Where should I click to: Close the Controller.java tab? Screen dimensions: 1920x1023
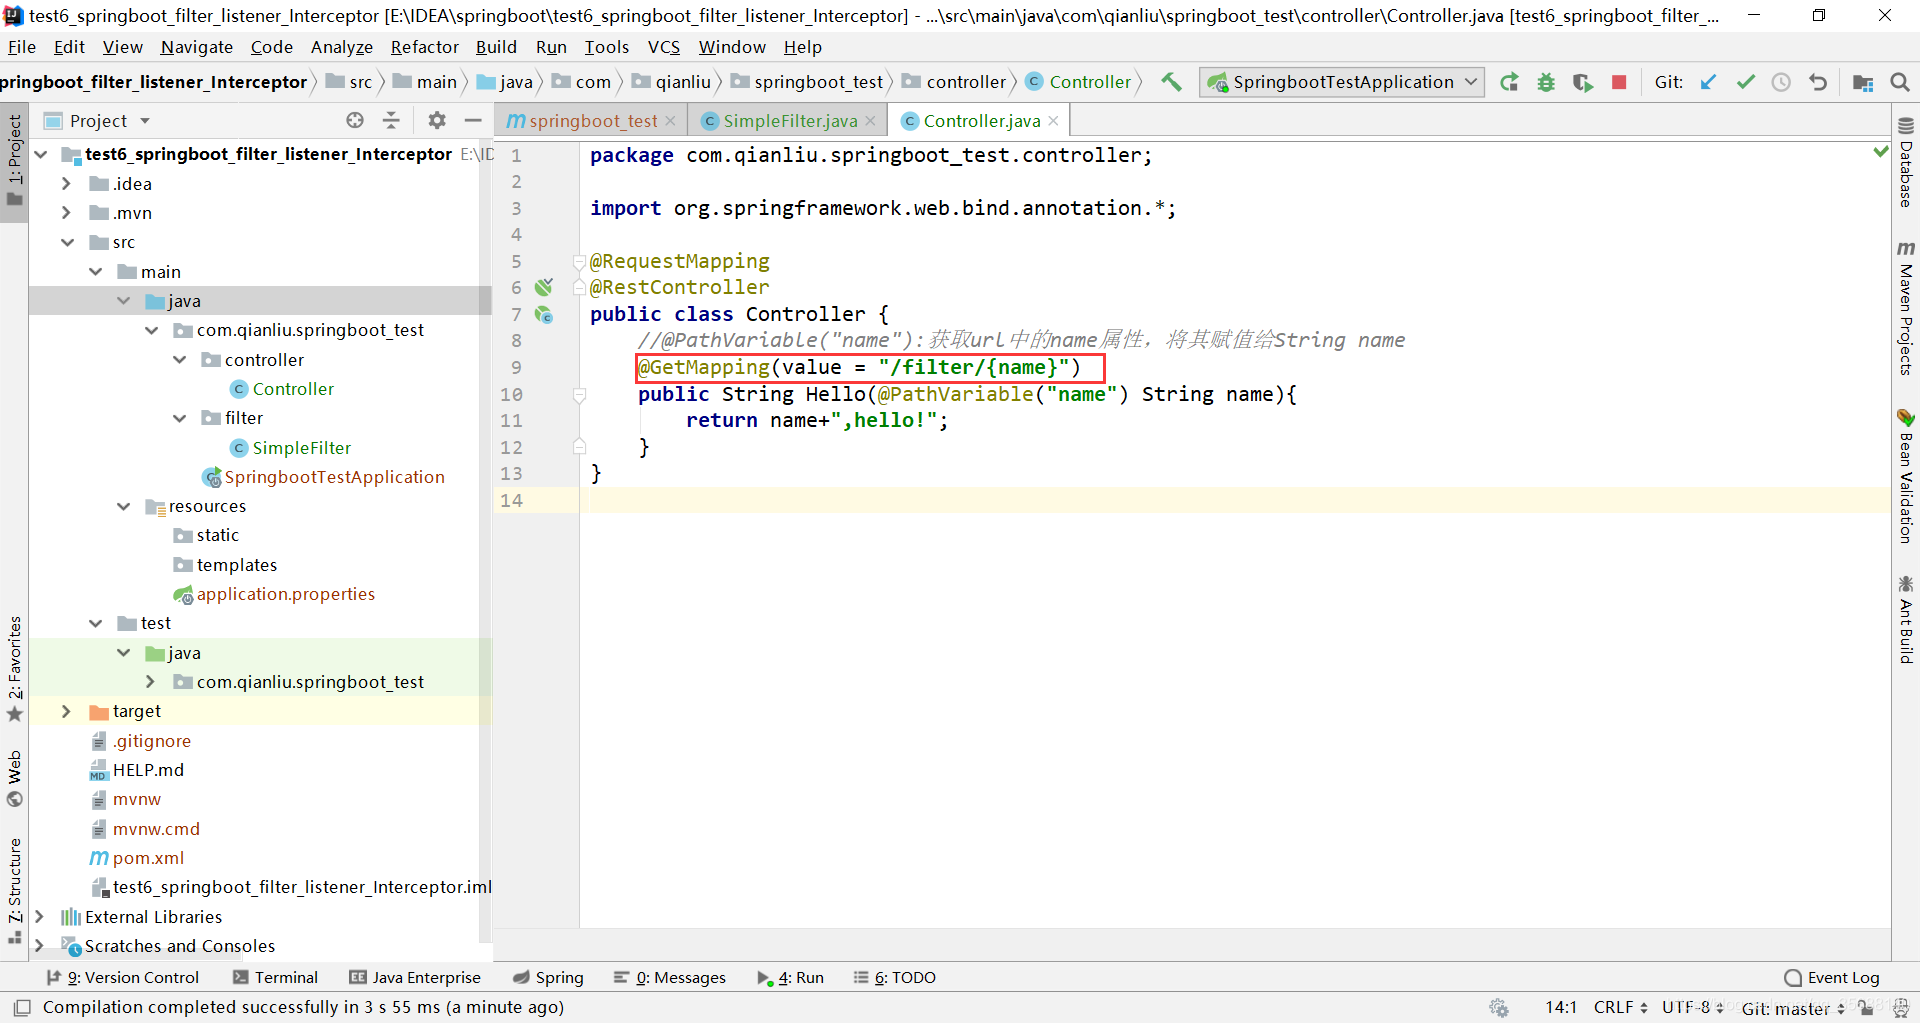tap(1053, 121)
